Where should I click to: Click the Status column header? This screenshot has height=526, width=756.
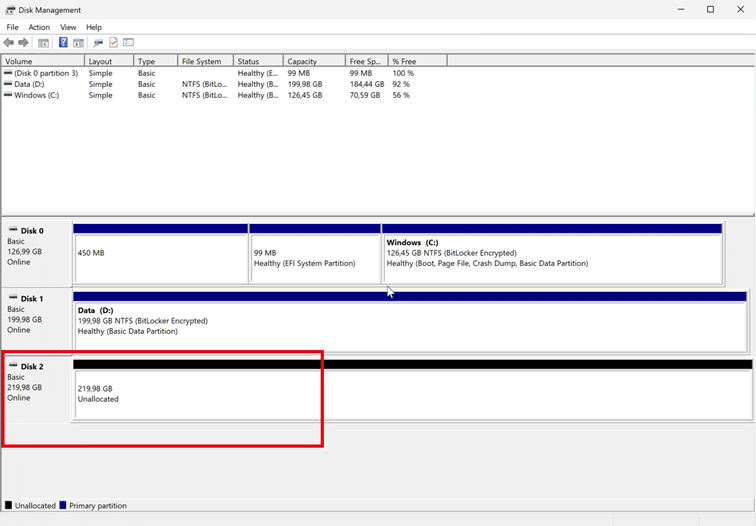pyautogui.click(x=258, y=61)
